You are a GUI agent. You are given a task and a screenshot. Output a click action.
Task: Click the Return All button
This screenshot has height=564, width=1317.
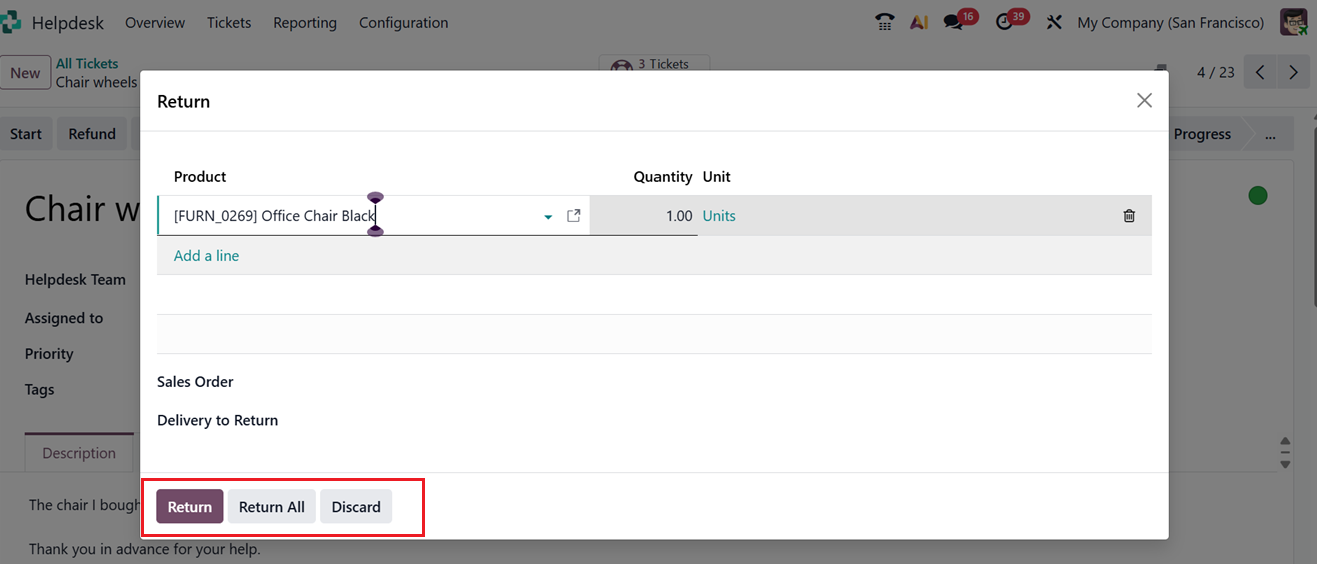click(x=272, y=507)
